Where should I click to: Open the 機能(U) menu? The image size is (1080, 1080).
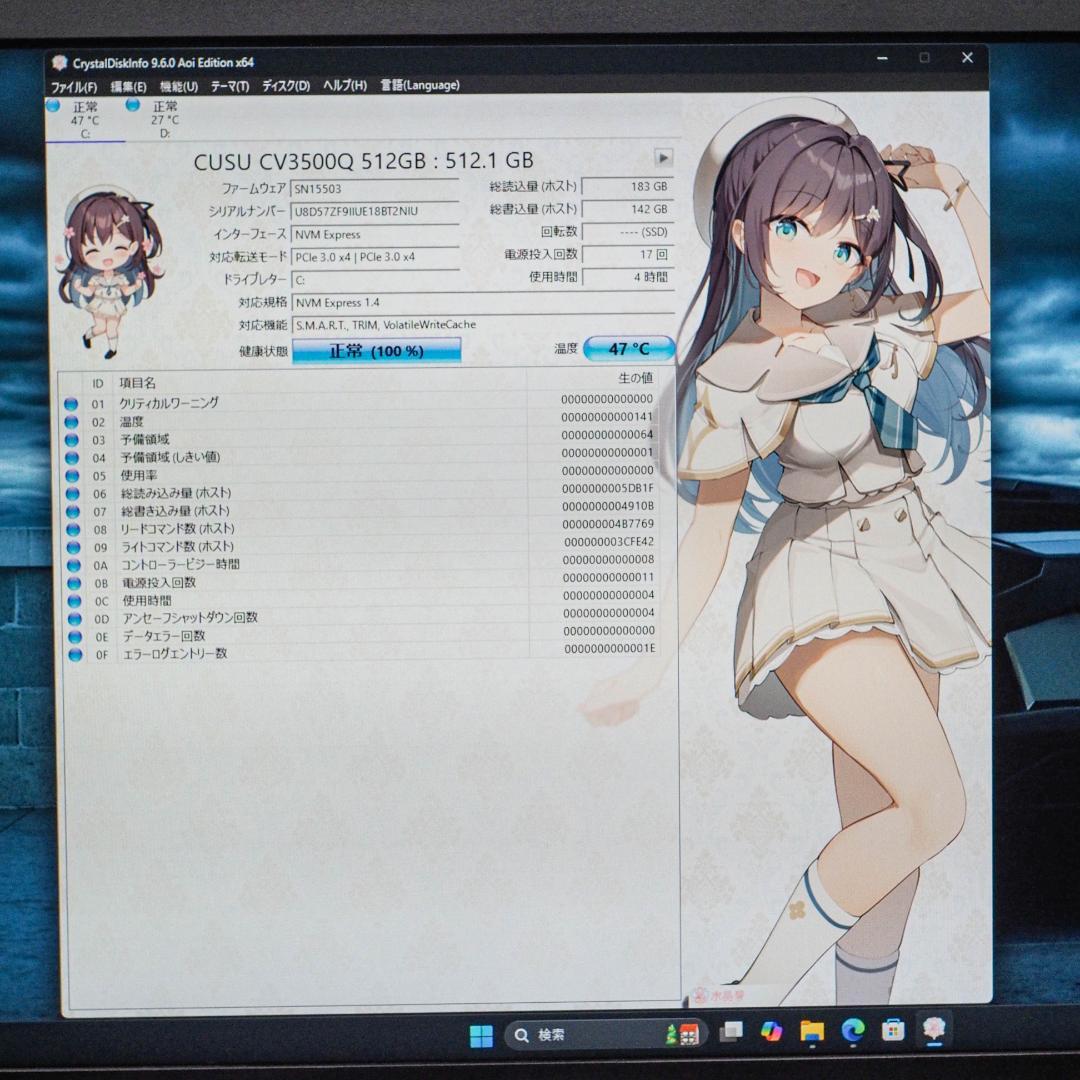178,87
